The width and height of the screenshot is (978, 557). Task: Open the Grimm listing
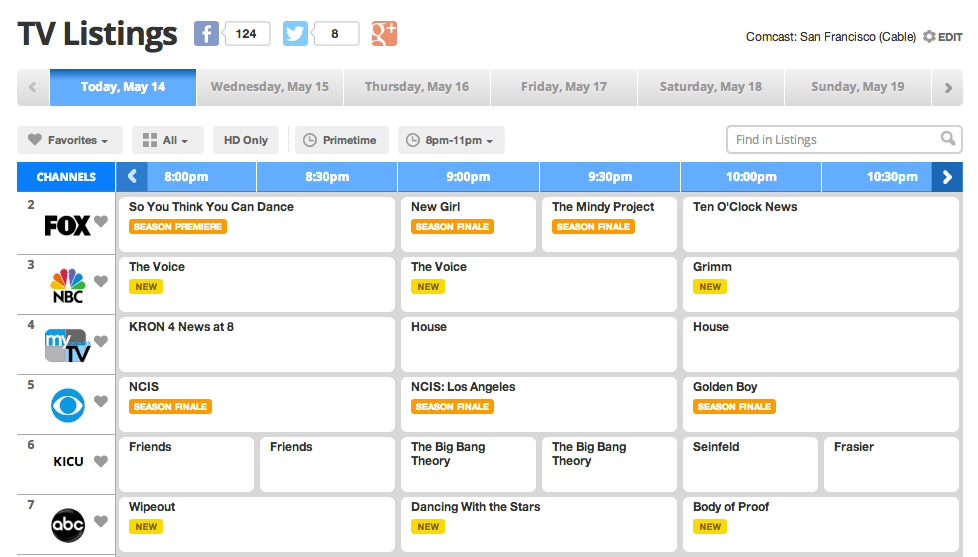(821, 284)
